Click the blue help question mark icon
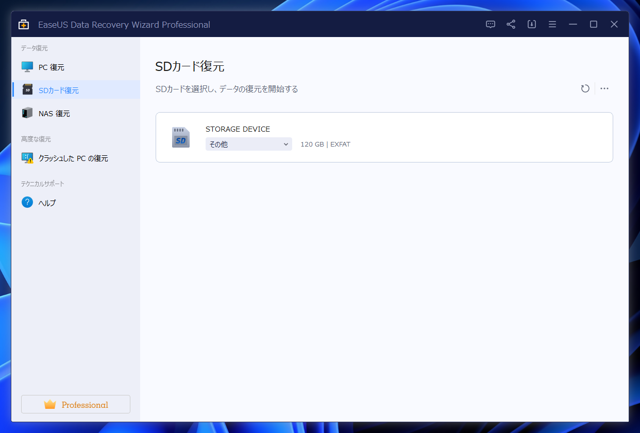Viewport: 640px width, 433px height. (x=27, y=202)
